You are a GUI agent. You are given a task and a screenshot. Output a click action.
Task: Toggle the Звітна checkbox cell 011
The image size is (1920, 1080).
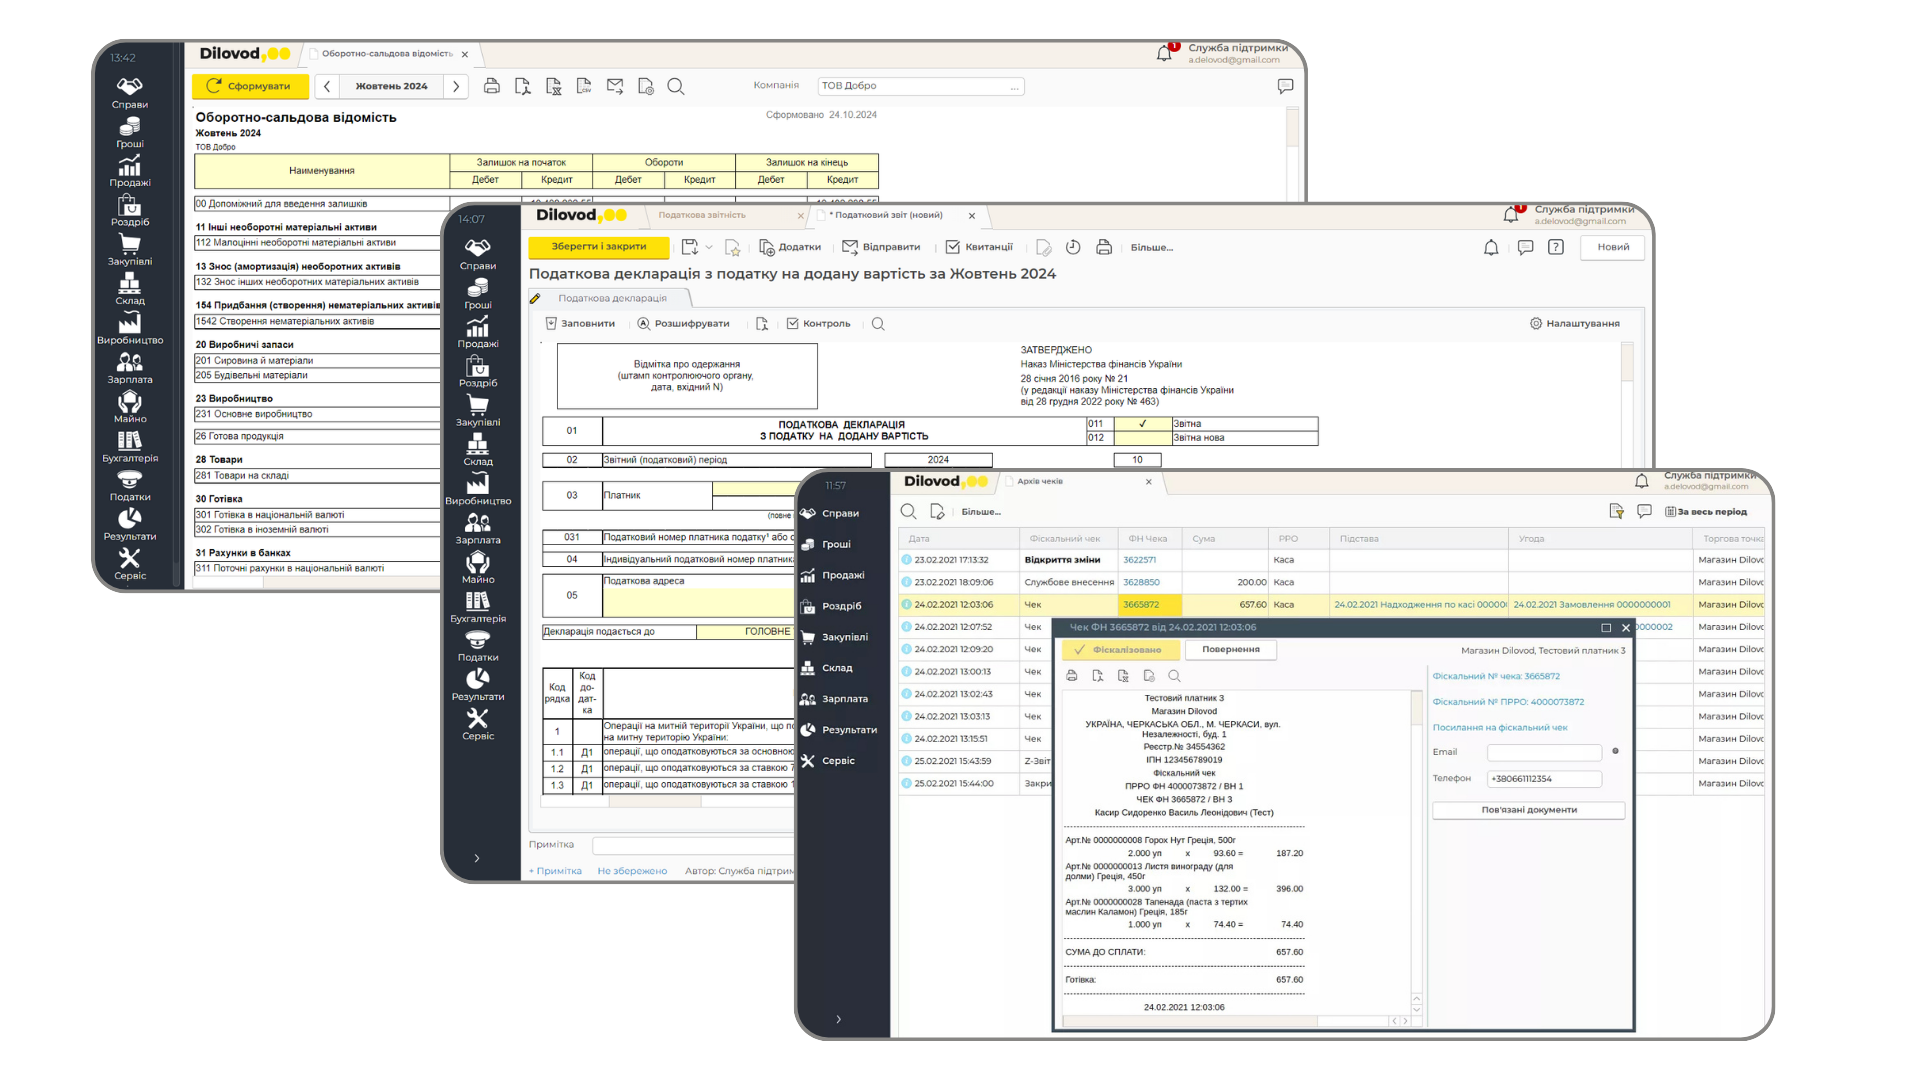coord(1142,424)
